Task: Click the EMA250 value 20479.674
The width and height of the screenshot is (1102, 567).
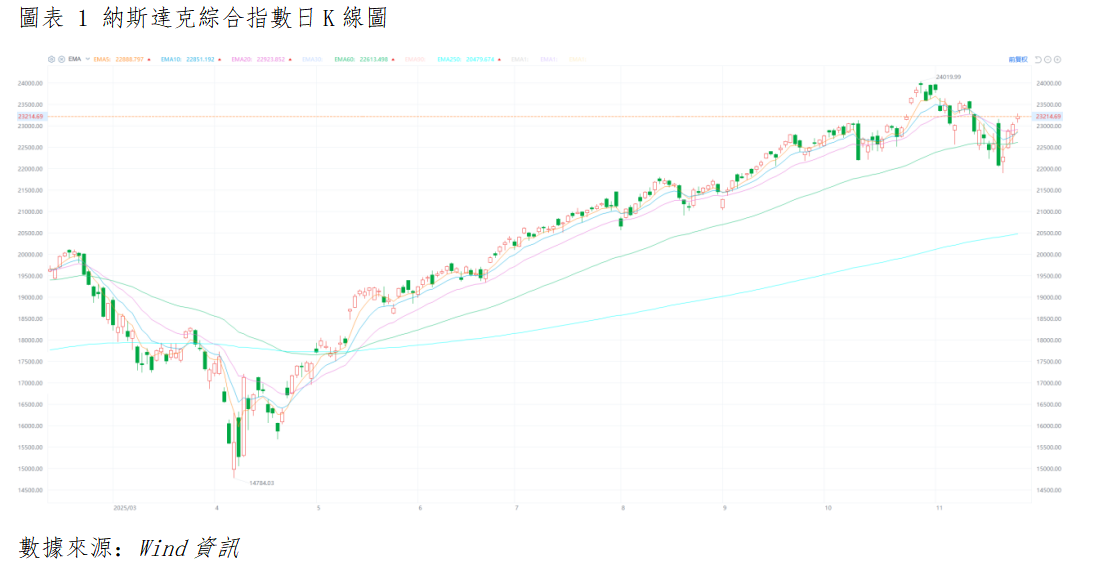Action: point(480,60)
